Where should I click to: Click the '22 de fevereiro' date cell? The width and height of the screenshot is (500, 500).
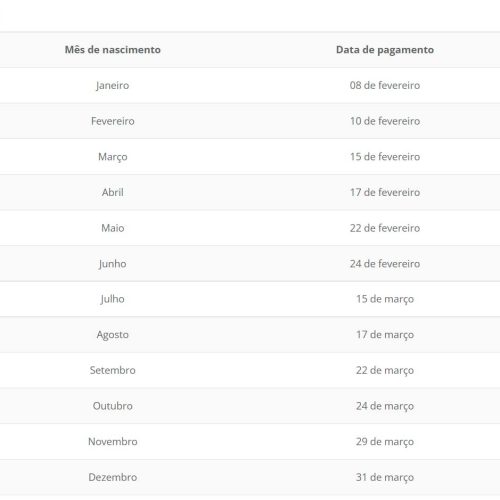coord(385,228)
